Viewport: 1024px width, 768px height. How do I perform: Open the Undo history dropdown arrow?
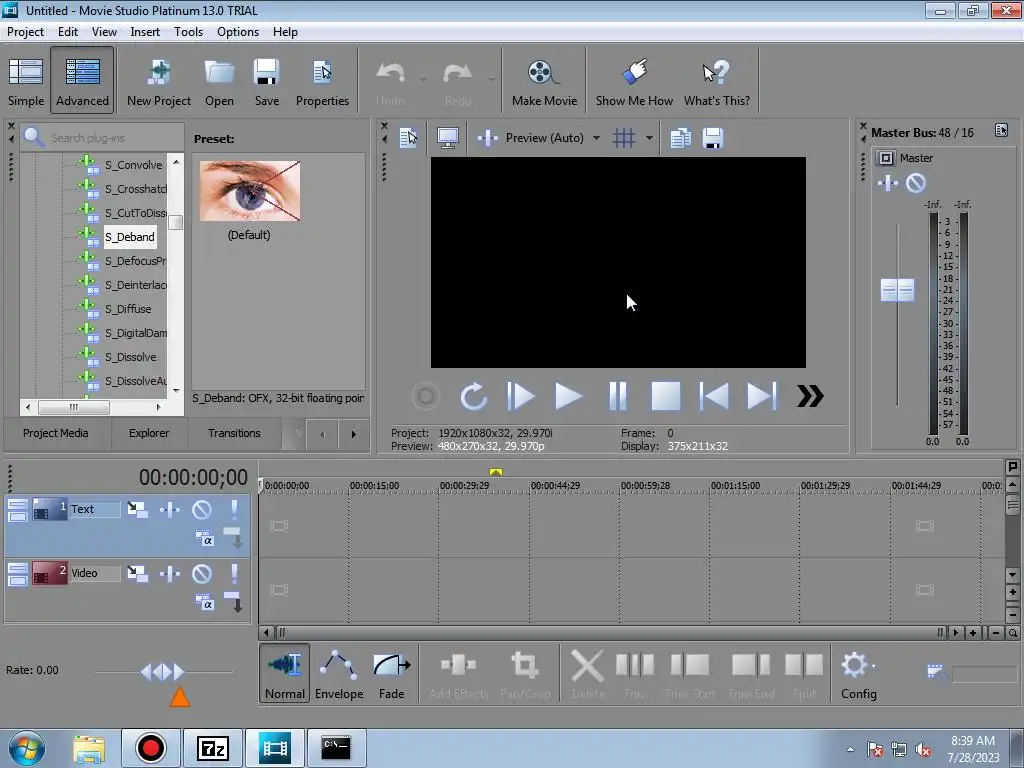(423, 80)
